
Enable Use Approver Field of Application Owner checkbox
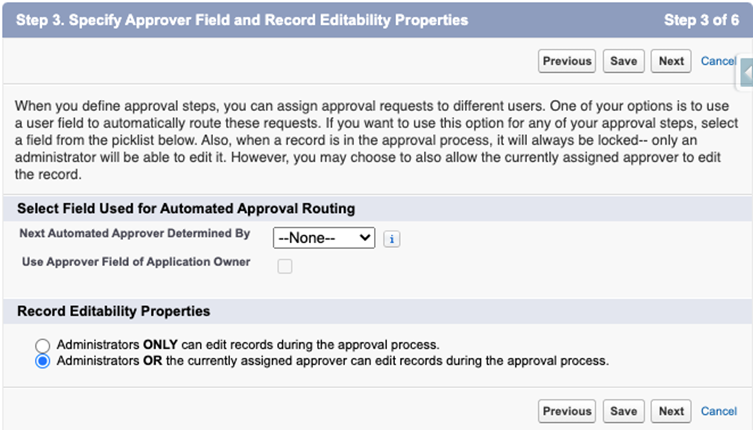(285, 266)
